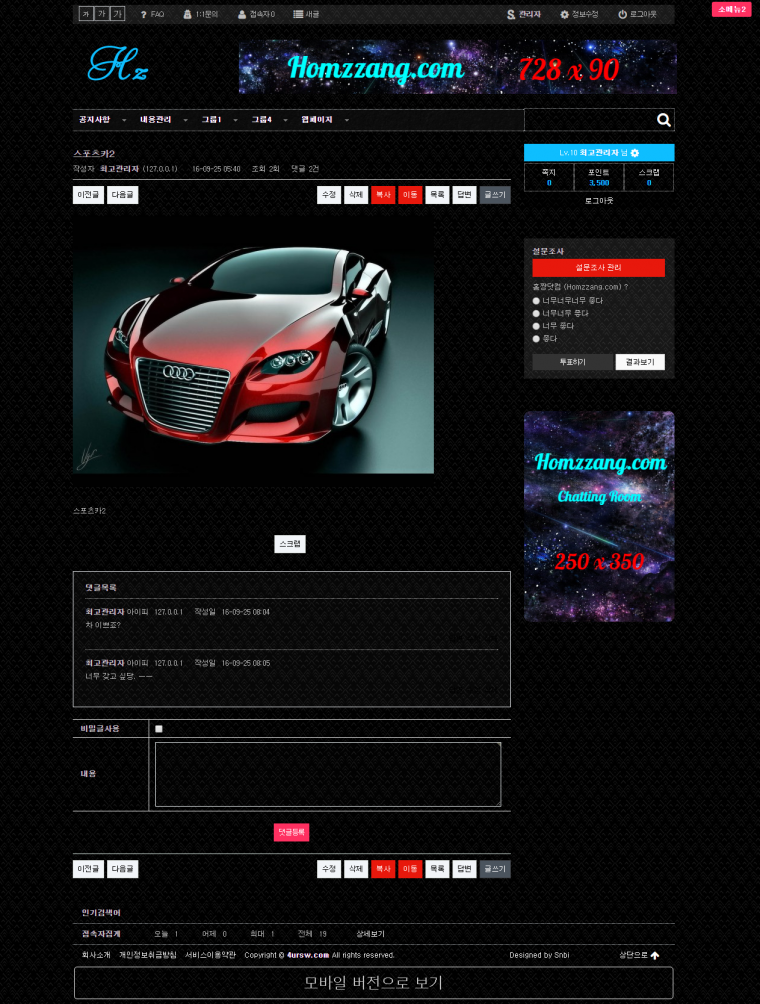Expand the 공지사항 menu dropdown arrow

tap(124, 120)
